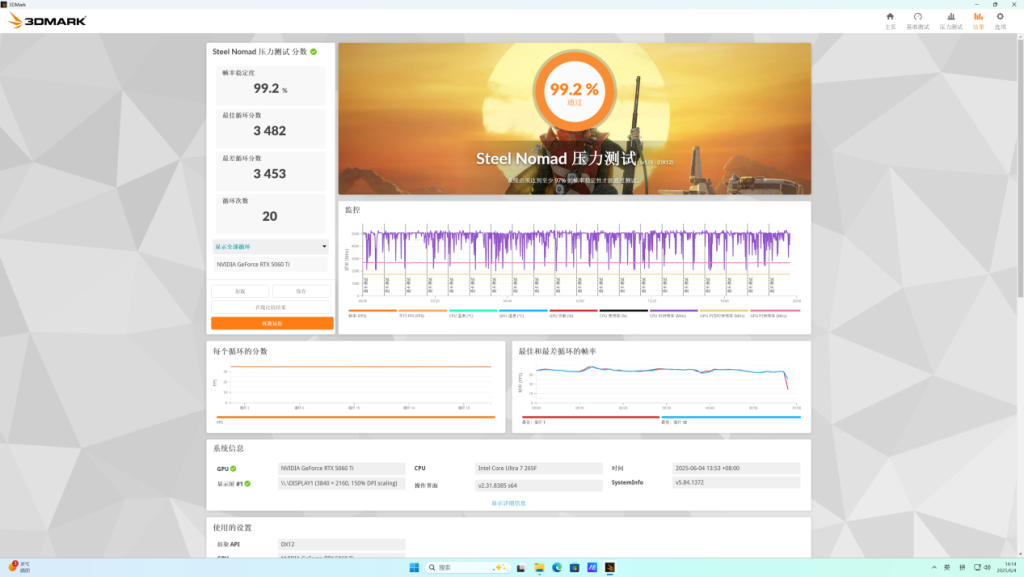
Task: Click the orange run-again button
Action: 272,323
